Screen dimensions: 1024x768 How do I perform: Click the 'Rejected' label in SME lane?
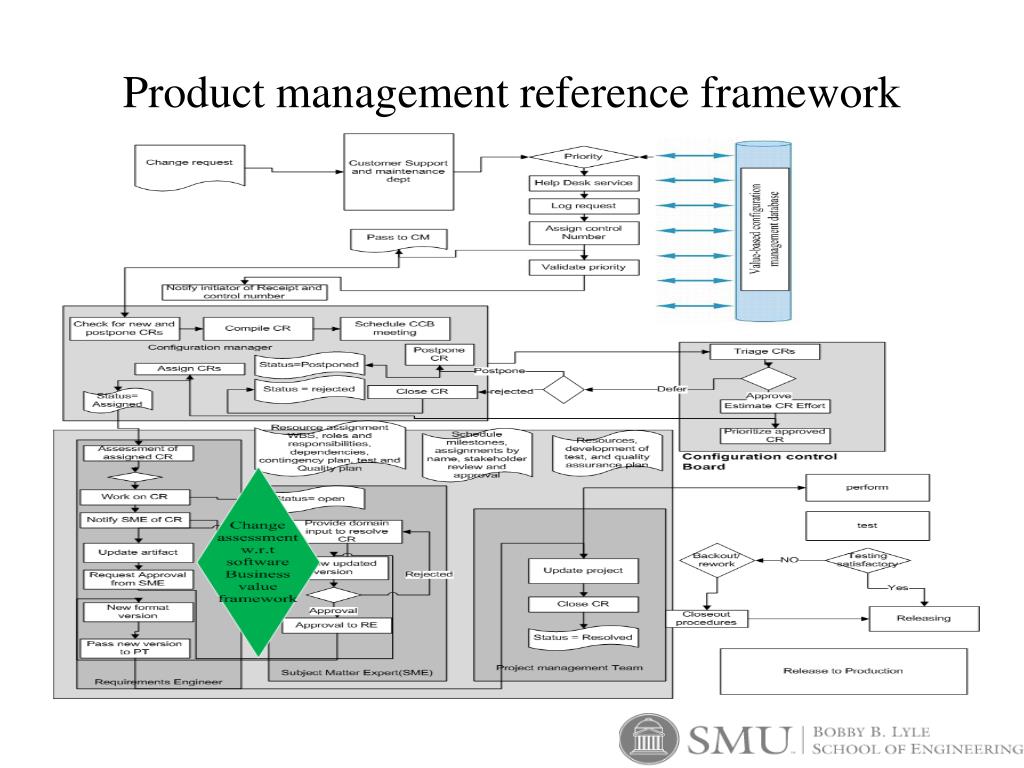tap(429, 574)
